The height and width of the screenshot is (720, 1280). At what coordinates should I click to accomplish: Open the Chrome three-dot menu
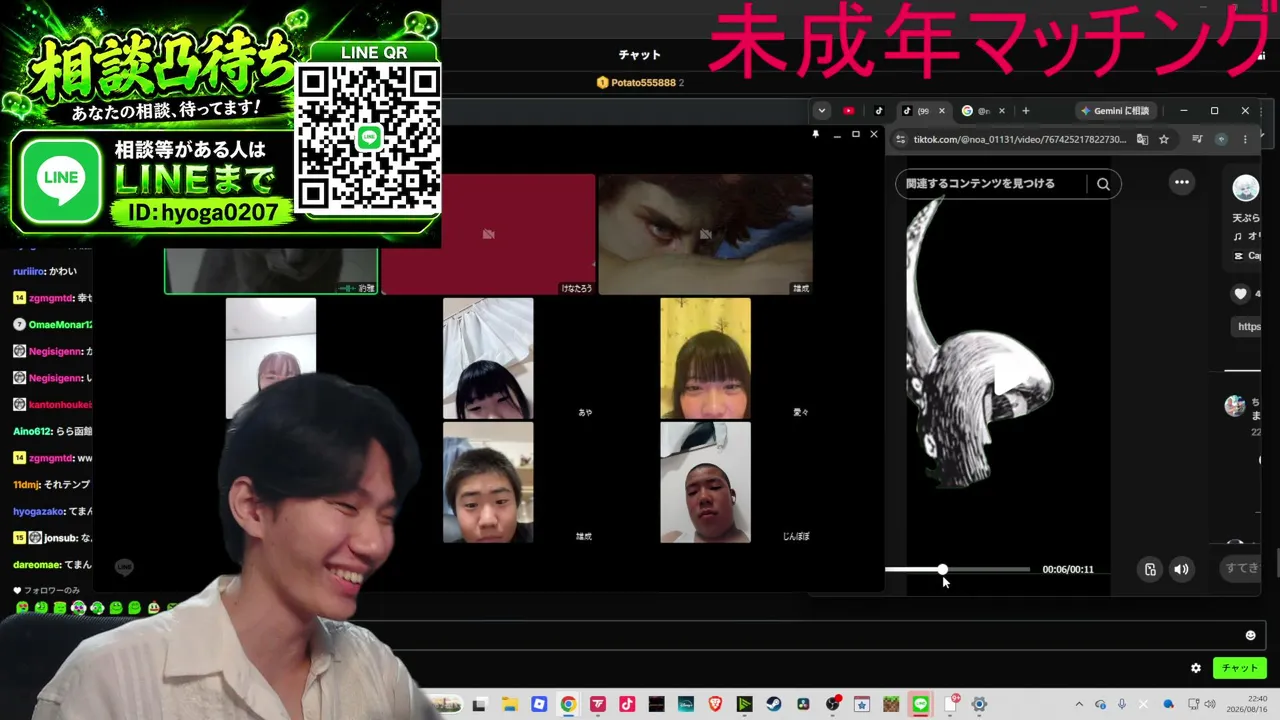tap(1245, 140)
